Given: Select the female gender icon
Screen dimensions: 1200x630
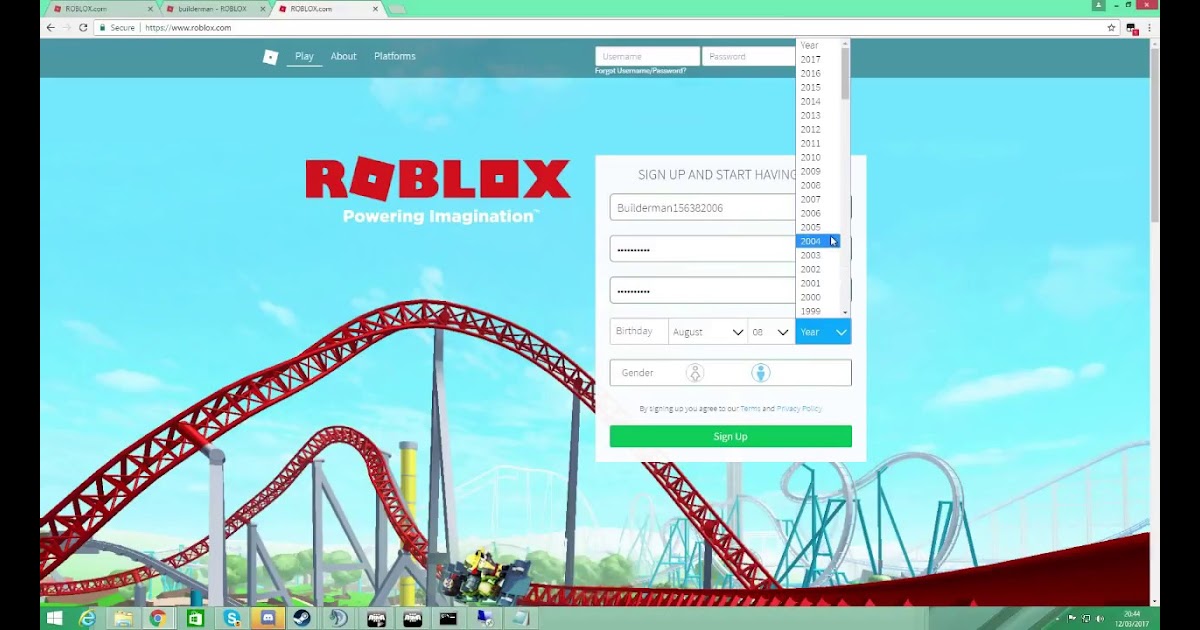Looking at the screenshot, I should pos(695,373).
